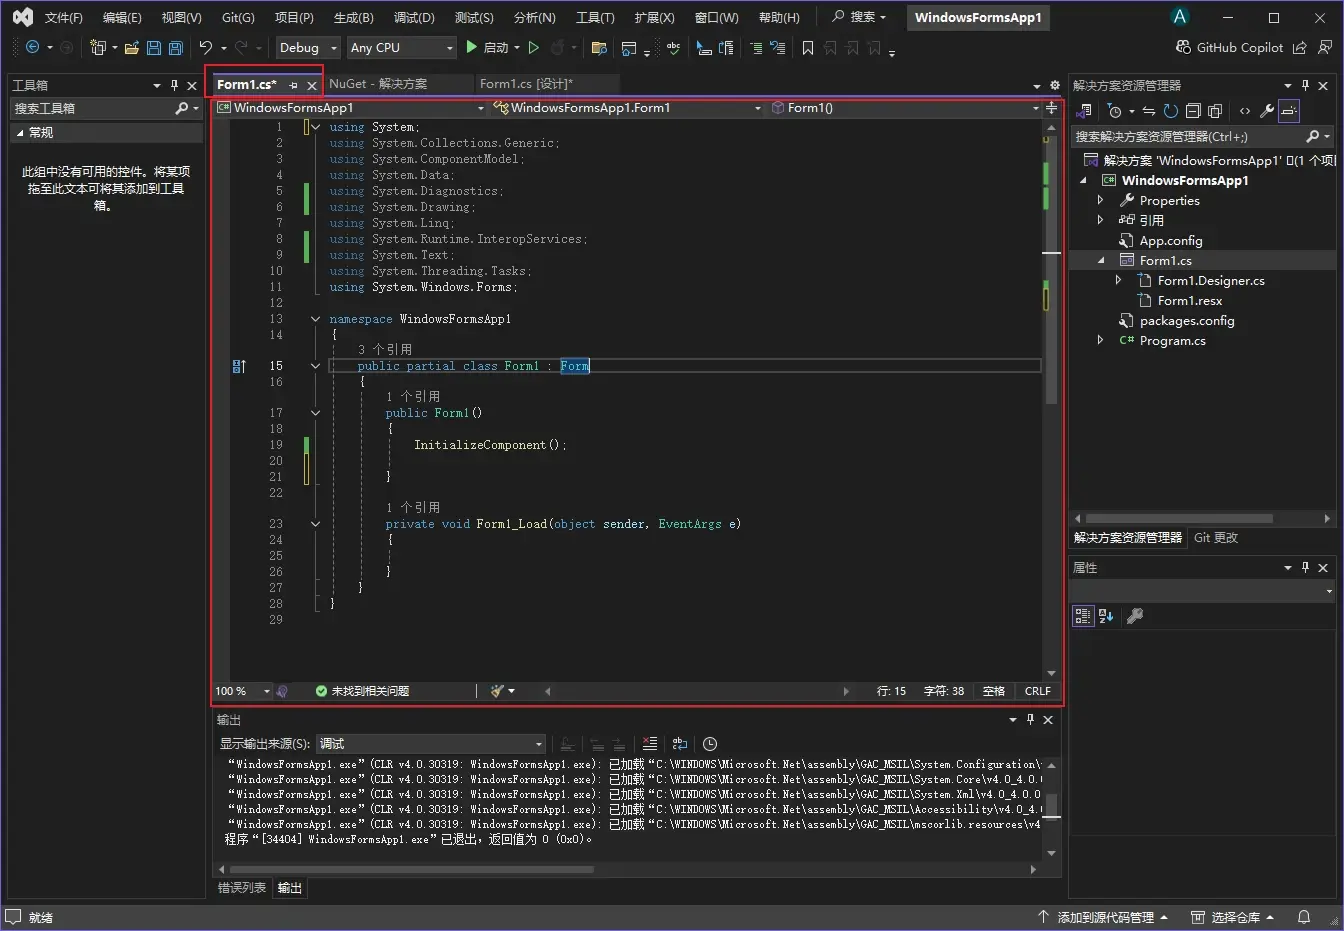Open the Debug configuration dropdown

click(307, 48)
